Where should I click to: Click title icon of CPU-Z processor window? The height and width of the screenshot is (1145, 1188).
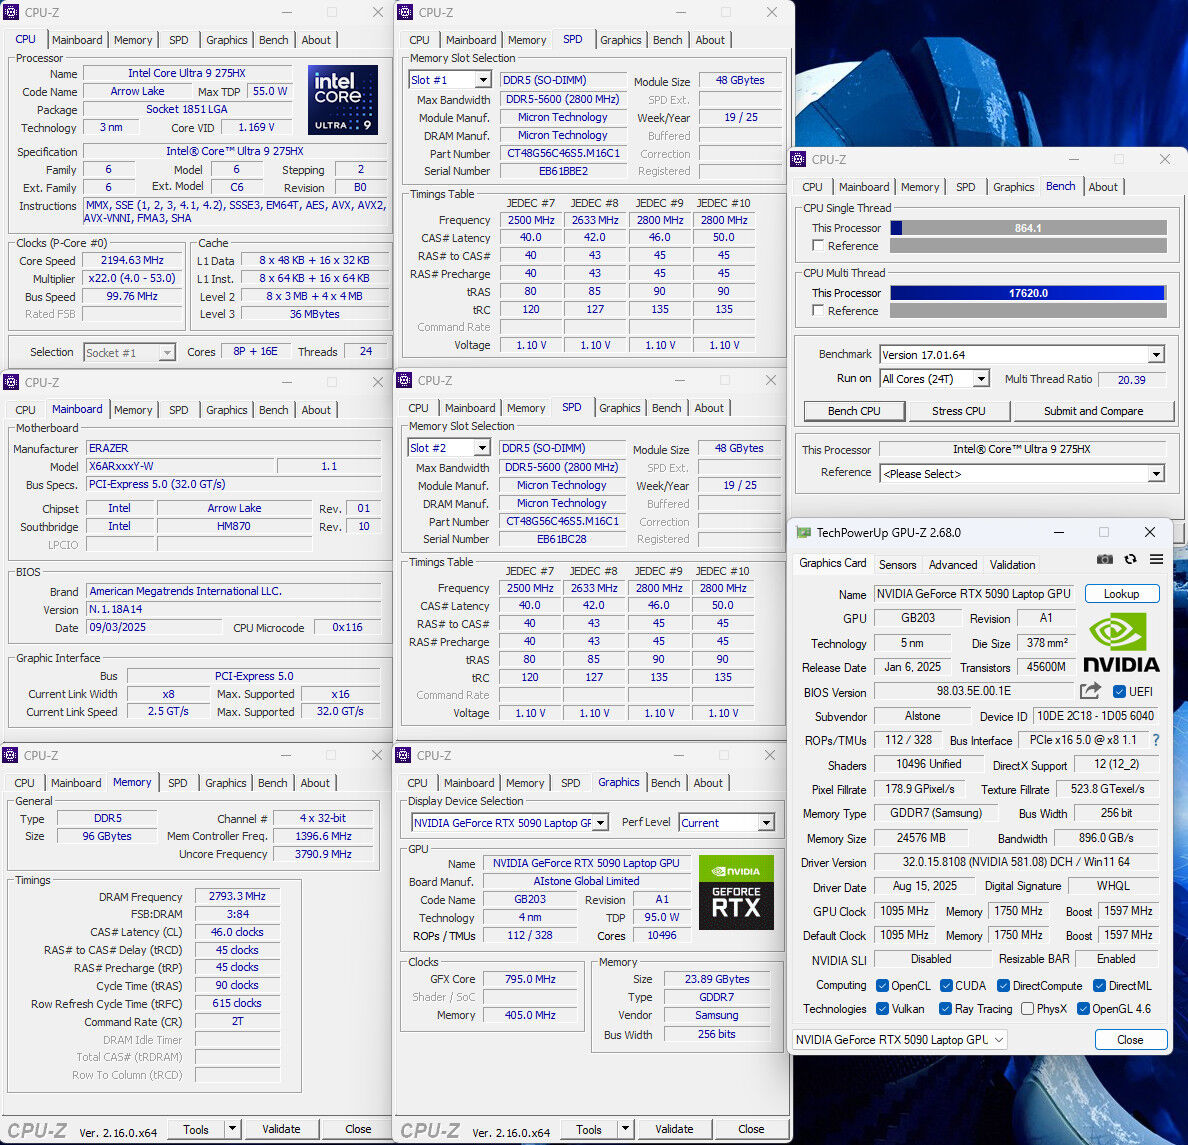[11, 12]
